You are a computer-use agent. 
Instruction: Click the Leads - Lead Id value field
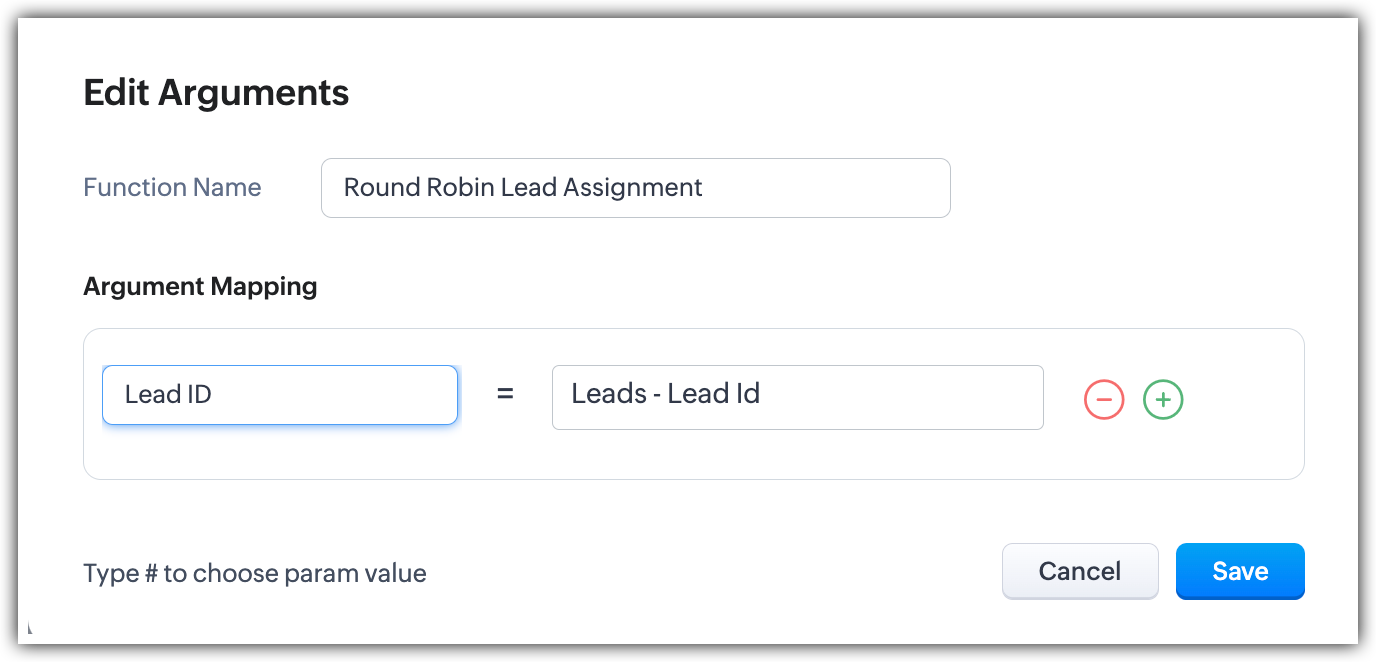797,397
